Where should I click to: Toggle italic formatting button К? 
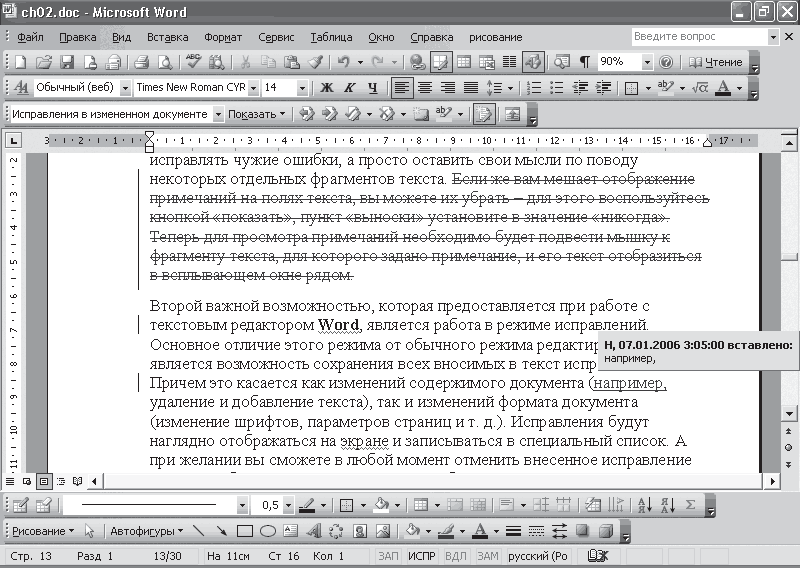click(350, 88)
